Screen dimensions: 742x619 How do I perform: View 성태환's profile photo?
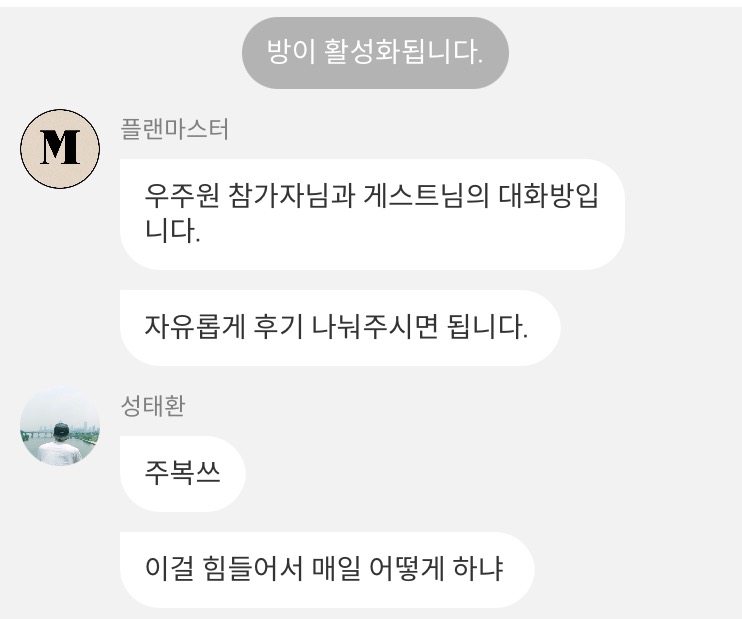click(60, 426)
